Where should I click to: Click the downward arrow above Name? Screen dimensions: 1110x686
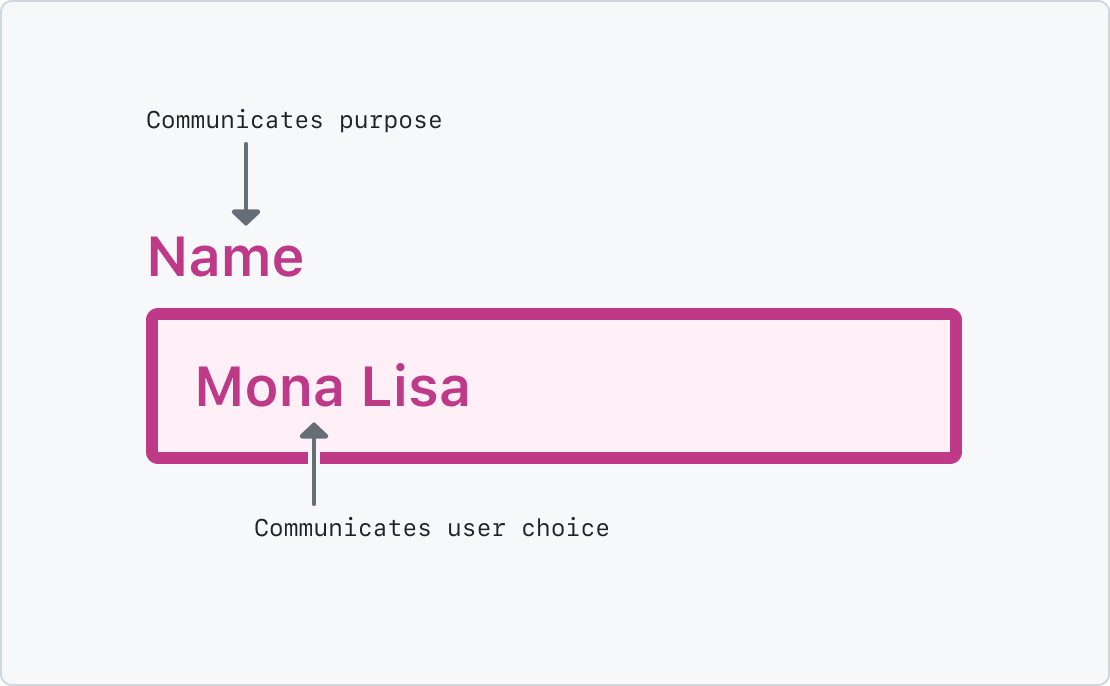click(245, 180)
